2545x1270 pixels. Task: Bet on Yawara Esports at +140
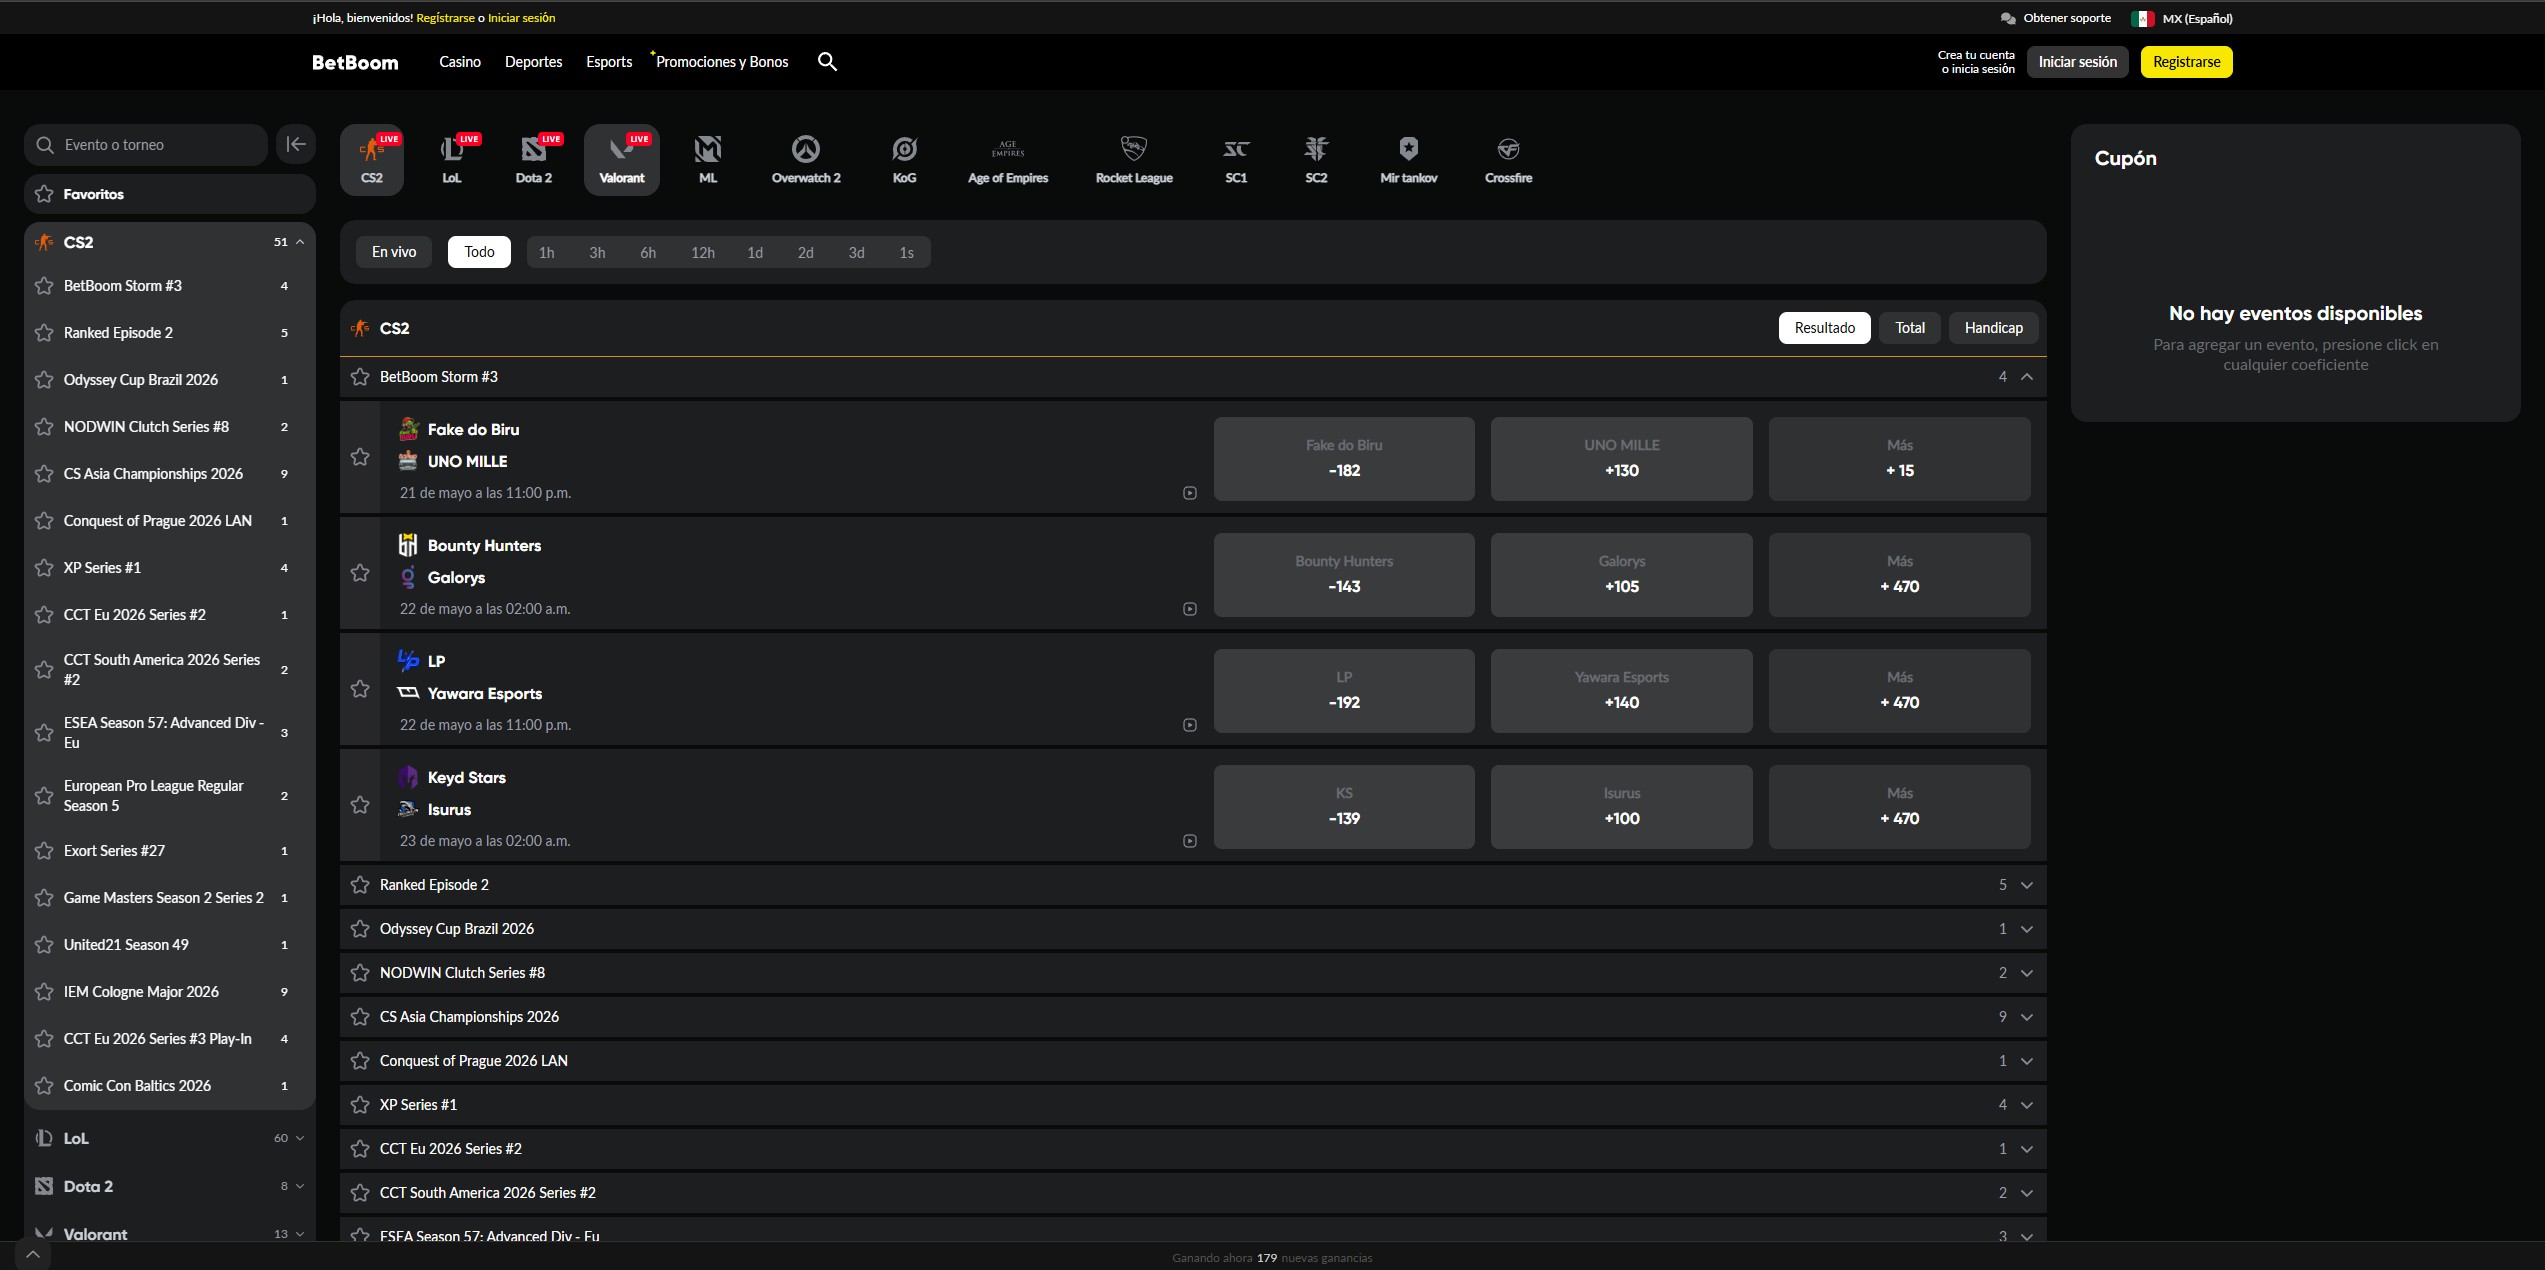click(1621, 691)
